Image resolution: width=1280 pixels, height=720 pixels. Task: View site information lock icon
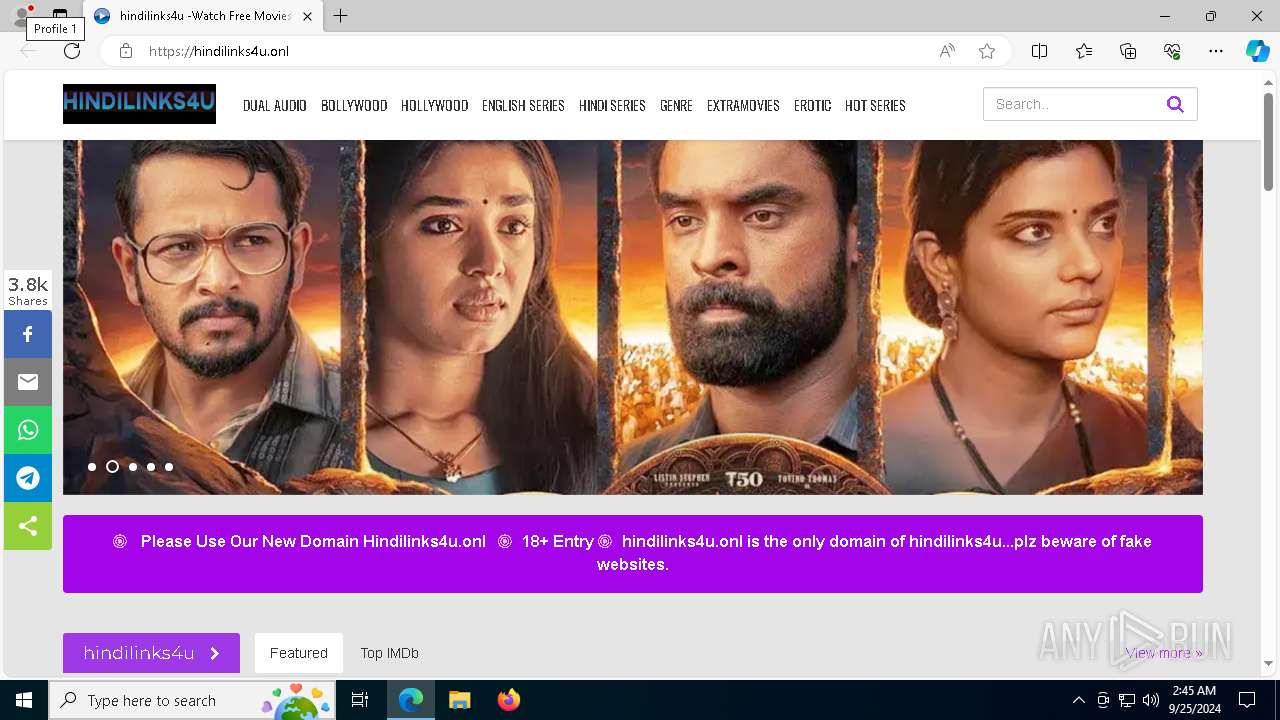tap(126, 51)
